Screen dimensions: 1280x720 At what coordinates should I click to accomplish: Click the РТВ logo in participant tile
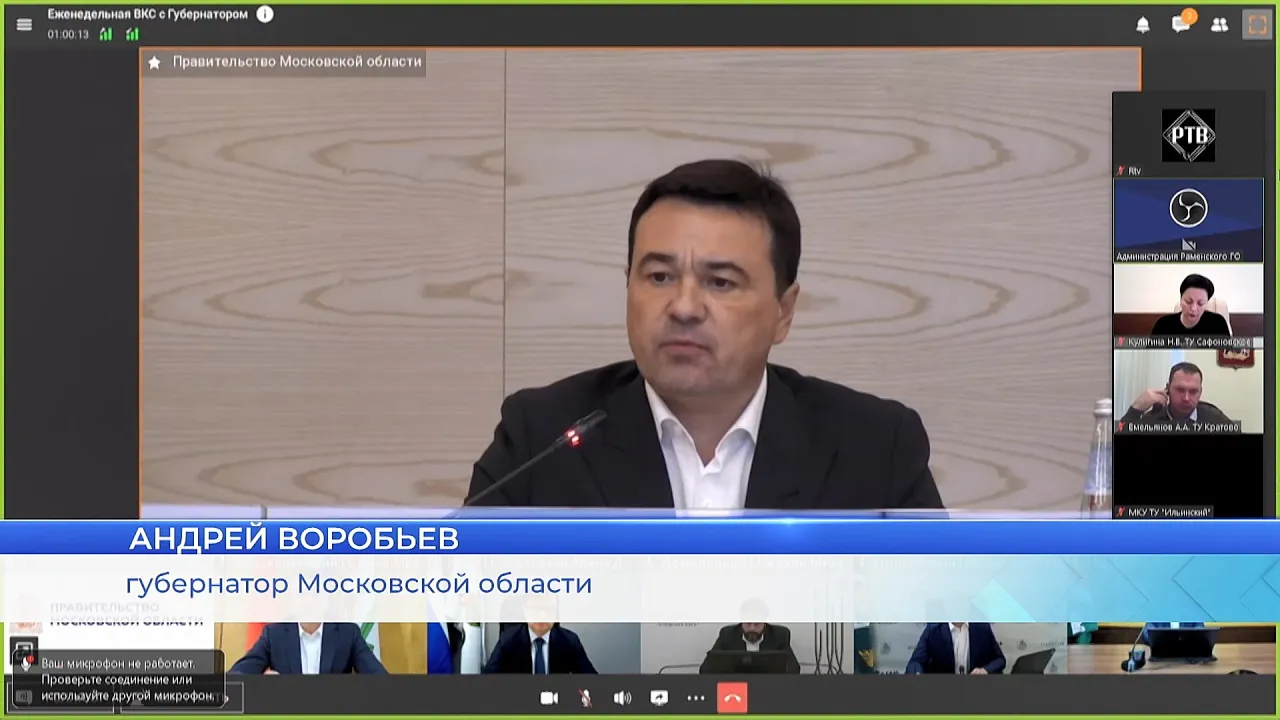(1188, 135)
